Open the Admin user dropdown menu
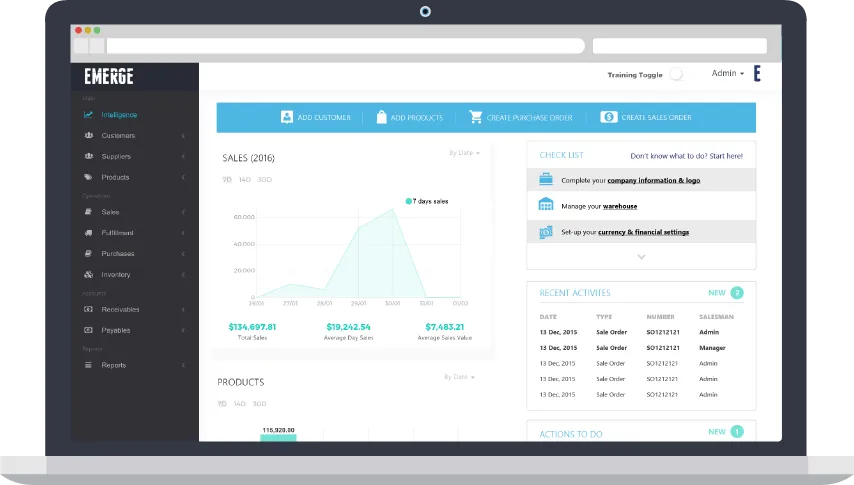This screenshot has height=485, width=854. [727, 74]
